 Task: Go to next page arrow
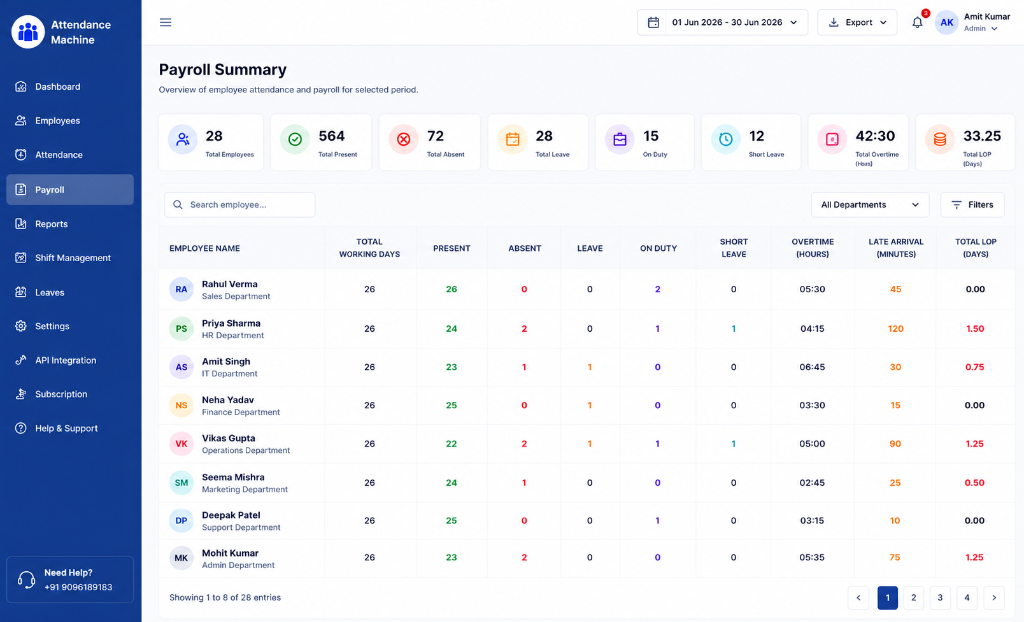(994, 597)
